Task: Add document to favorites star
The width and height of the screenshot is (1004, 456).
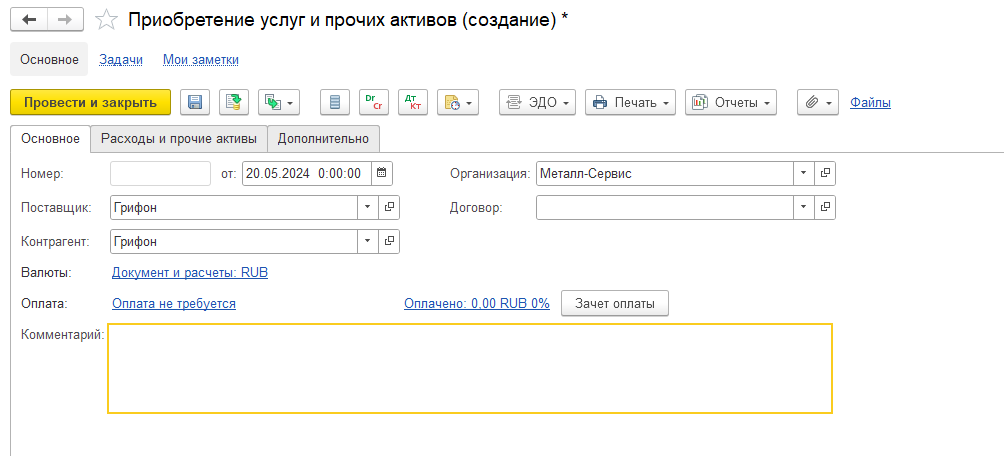Action: pyautogui.click(x=104, y=20)
